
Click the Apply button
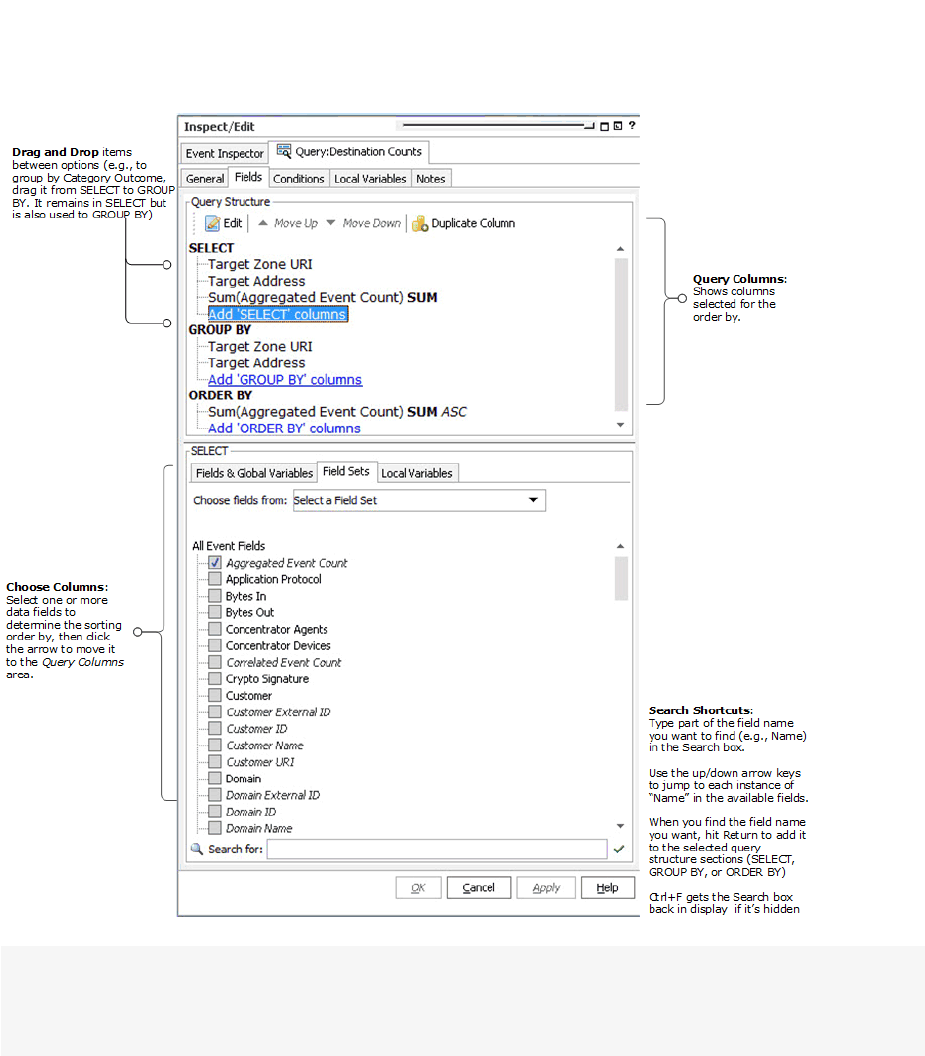tap(546, 888)
